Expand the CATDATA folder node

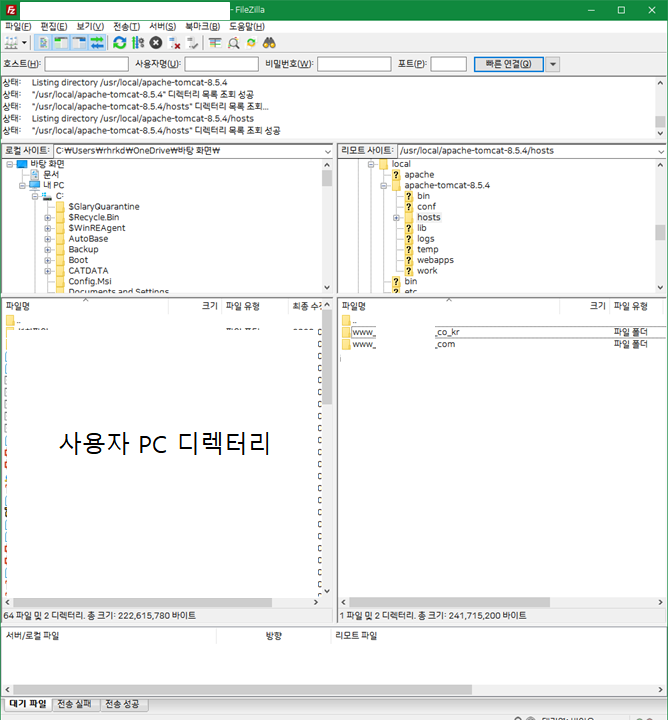tap(48, 271)
